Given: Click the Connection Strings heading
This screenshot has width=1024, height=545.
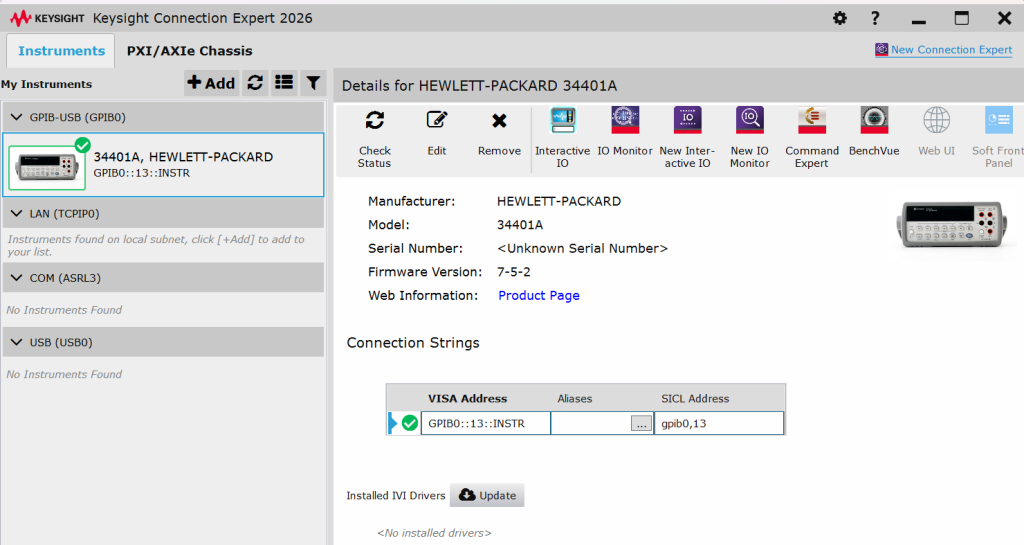Looking at the screenshot, I should pos(413,343).
